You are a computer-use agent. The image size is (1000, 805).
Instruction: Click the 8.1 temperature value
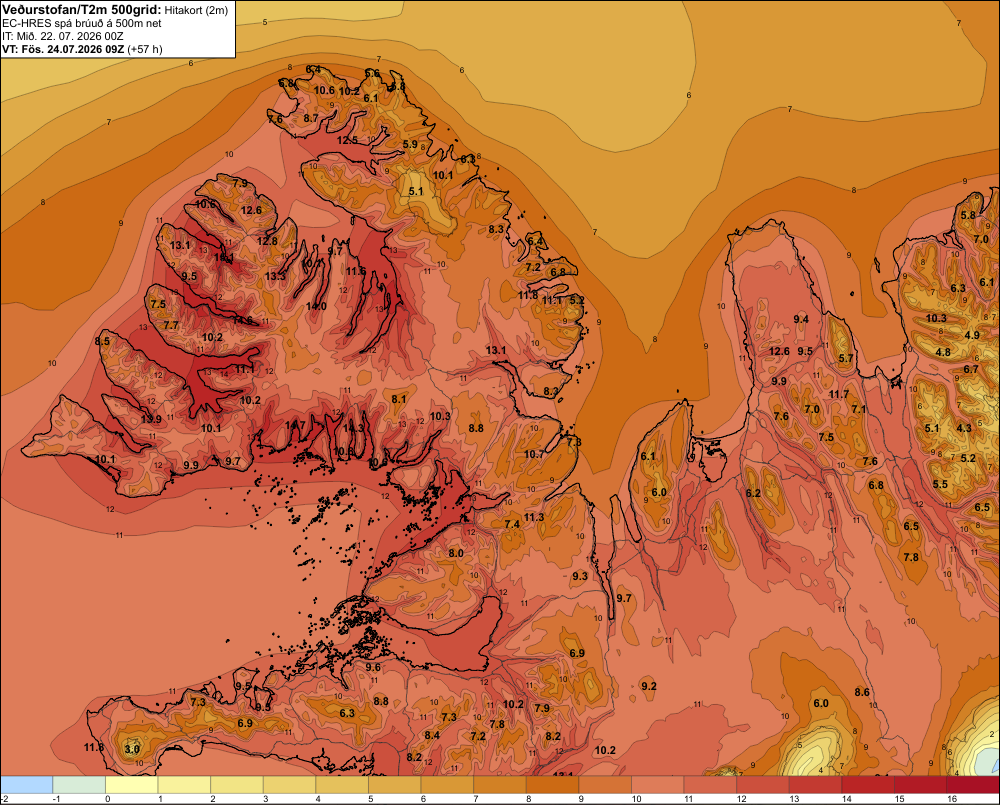(399, 399)
